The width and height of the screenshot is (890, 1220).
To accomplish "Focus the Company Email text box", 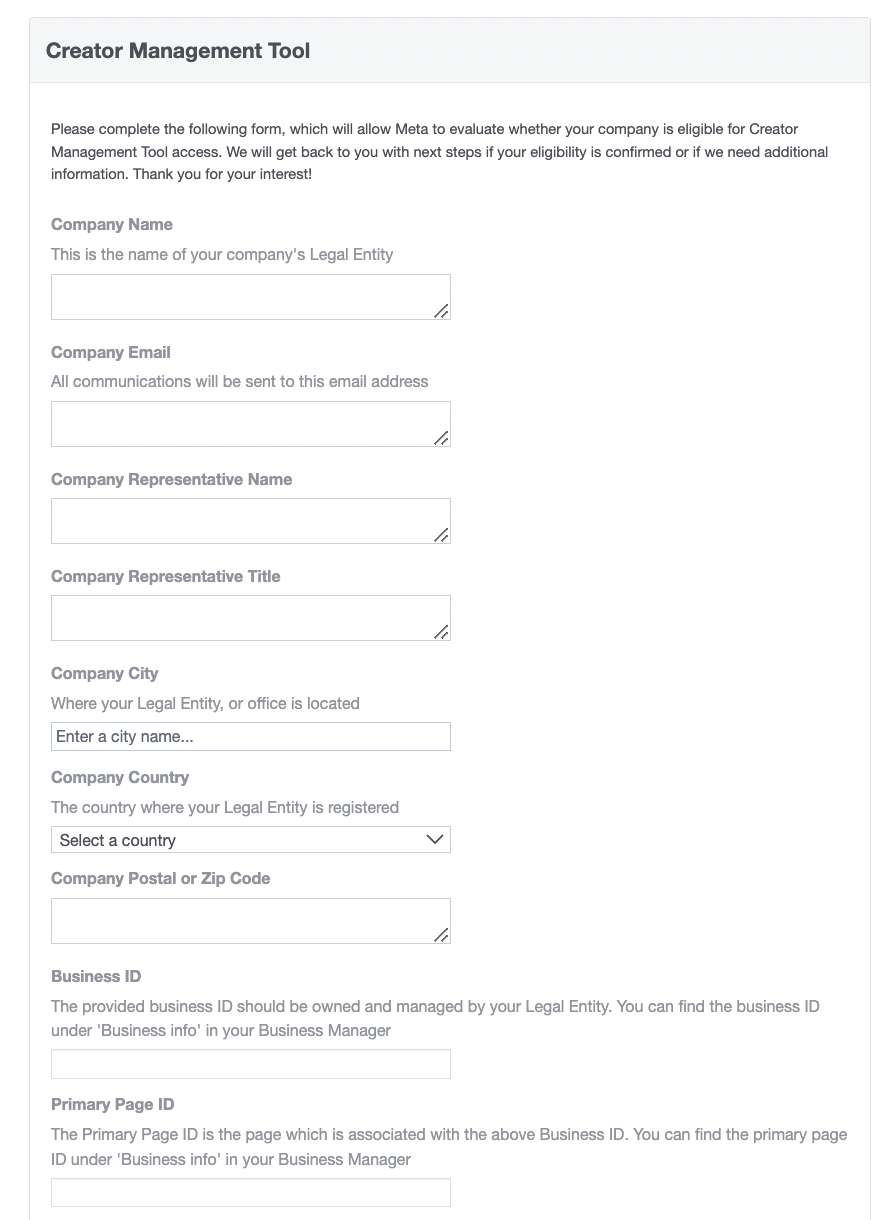I will tap(250, 424).
